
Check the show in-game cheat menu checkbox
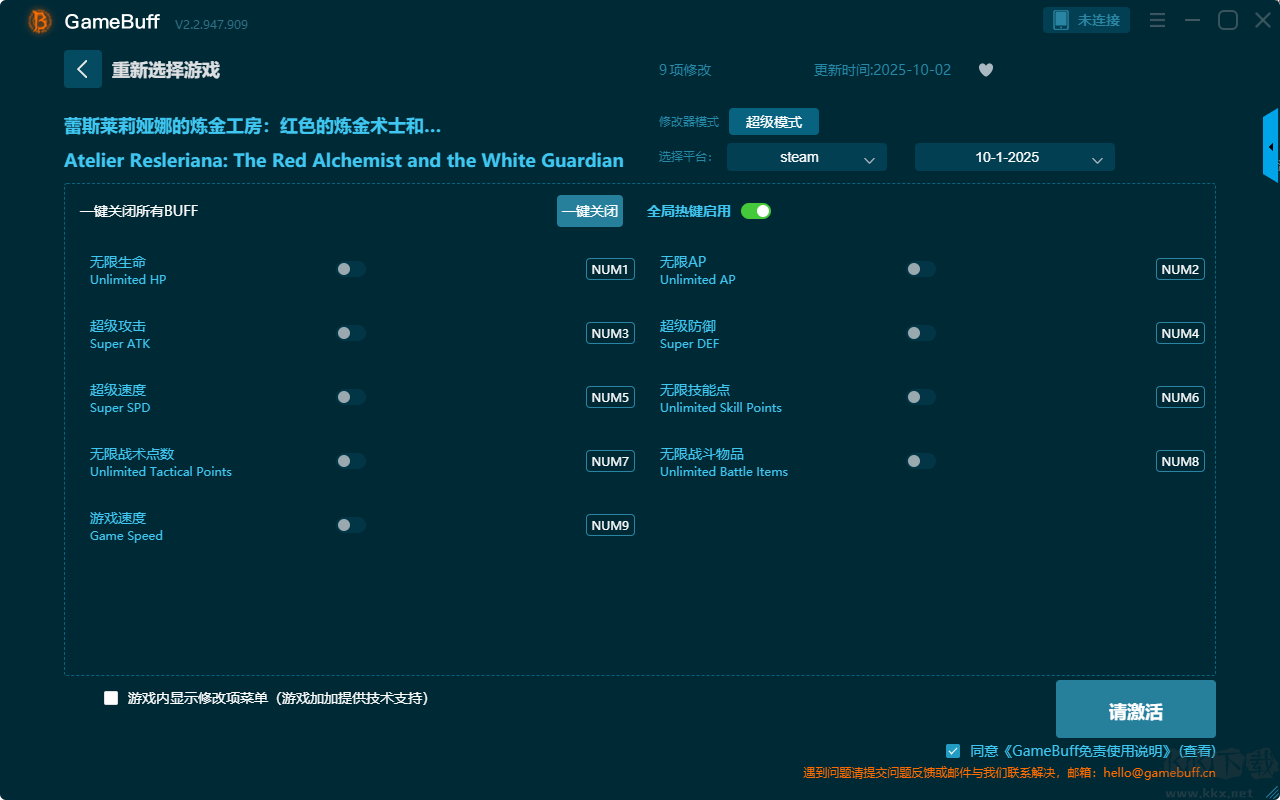111,698
